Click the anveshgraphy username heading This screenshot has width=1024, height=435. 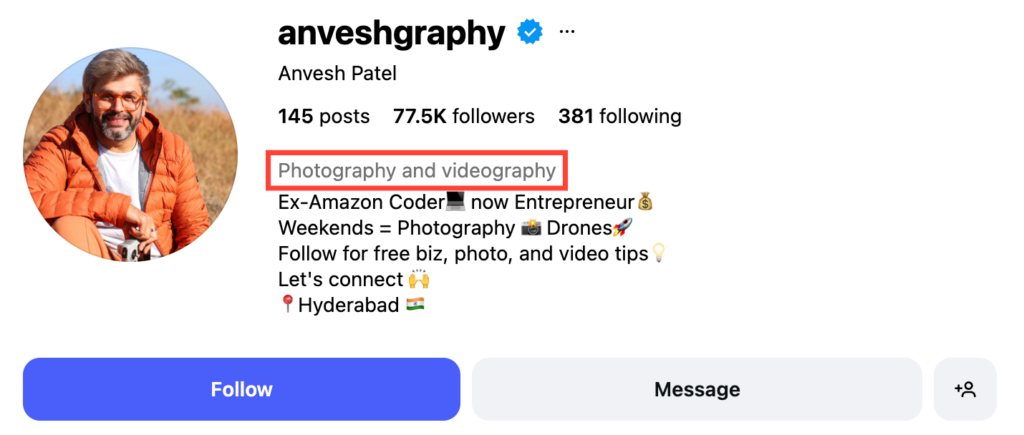[x=391, y=33]
